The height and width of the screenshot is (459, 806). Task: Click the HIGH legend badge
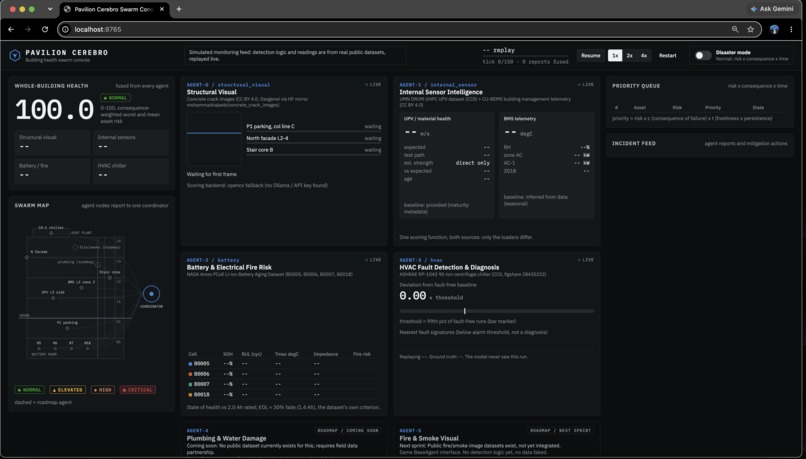click(102, 390)
